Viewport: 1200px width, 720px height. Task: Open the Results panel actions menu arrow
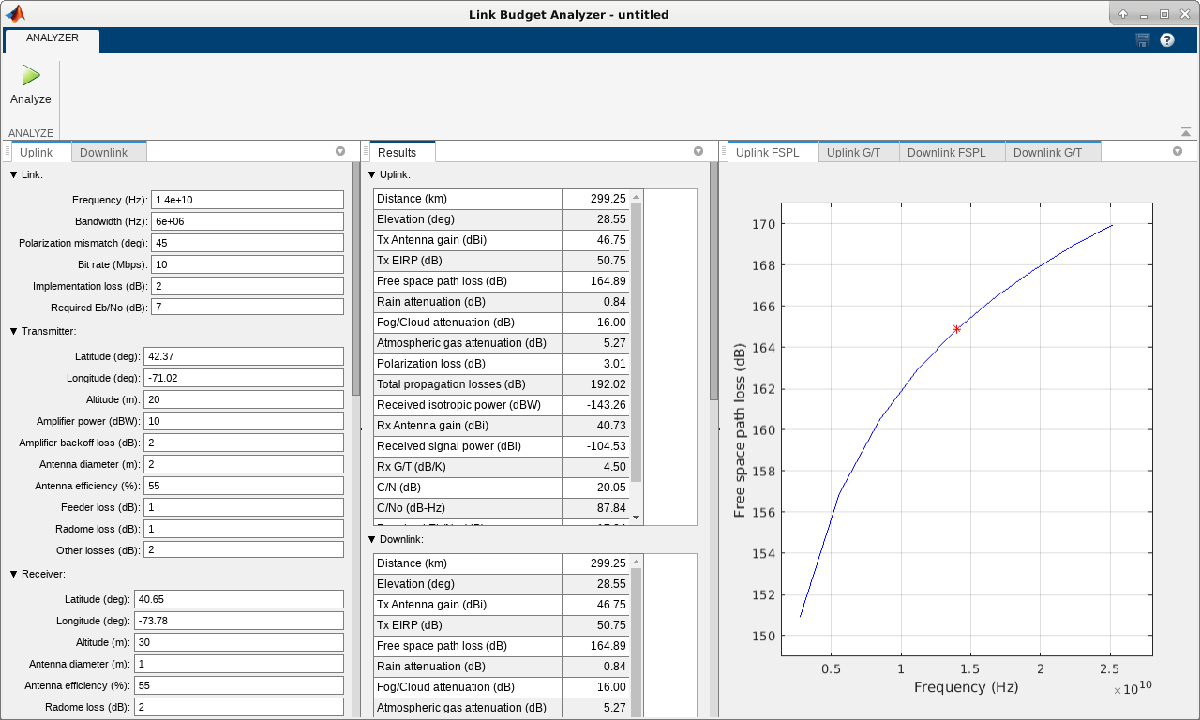point(698,152)
